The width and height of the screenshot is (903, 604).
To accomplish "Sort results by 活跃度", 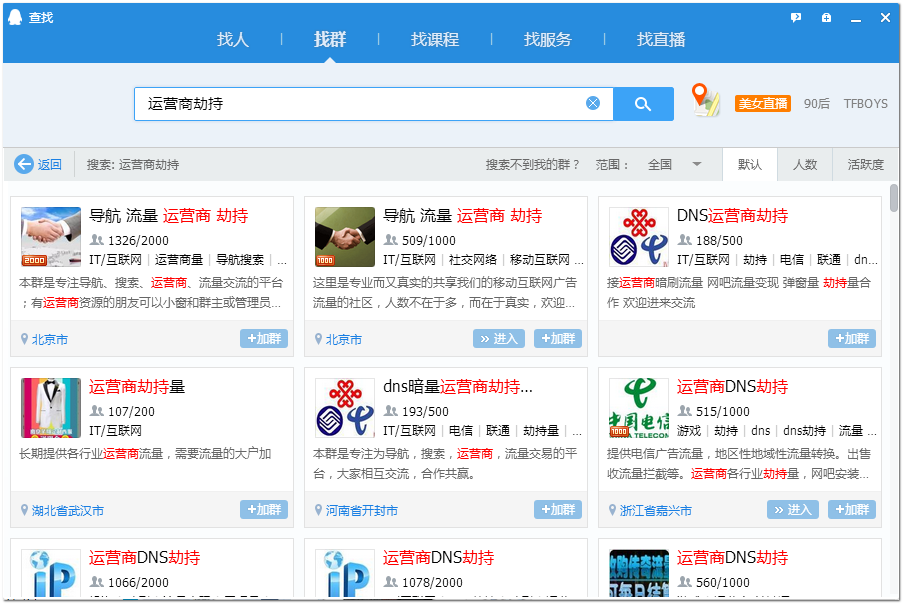I will [x=865, y=165].
